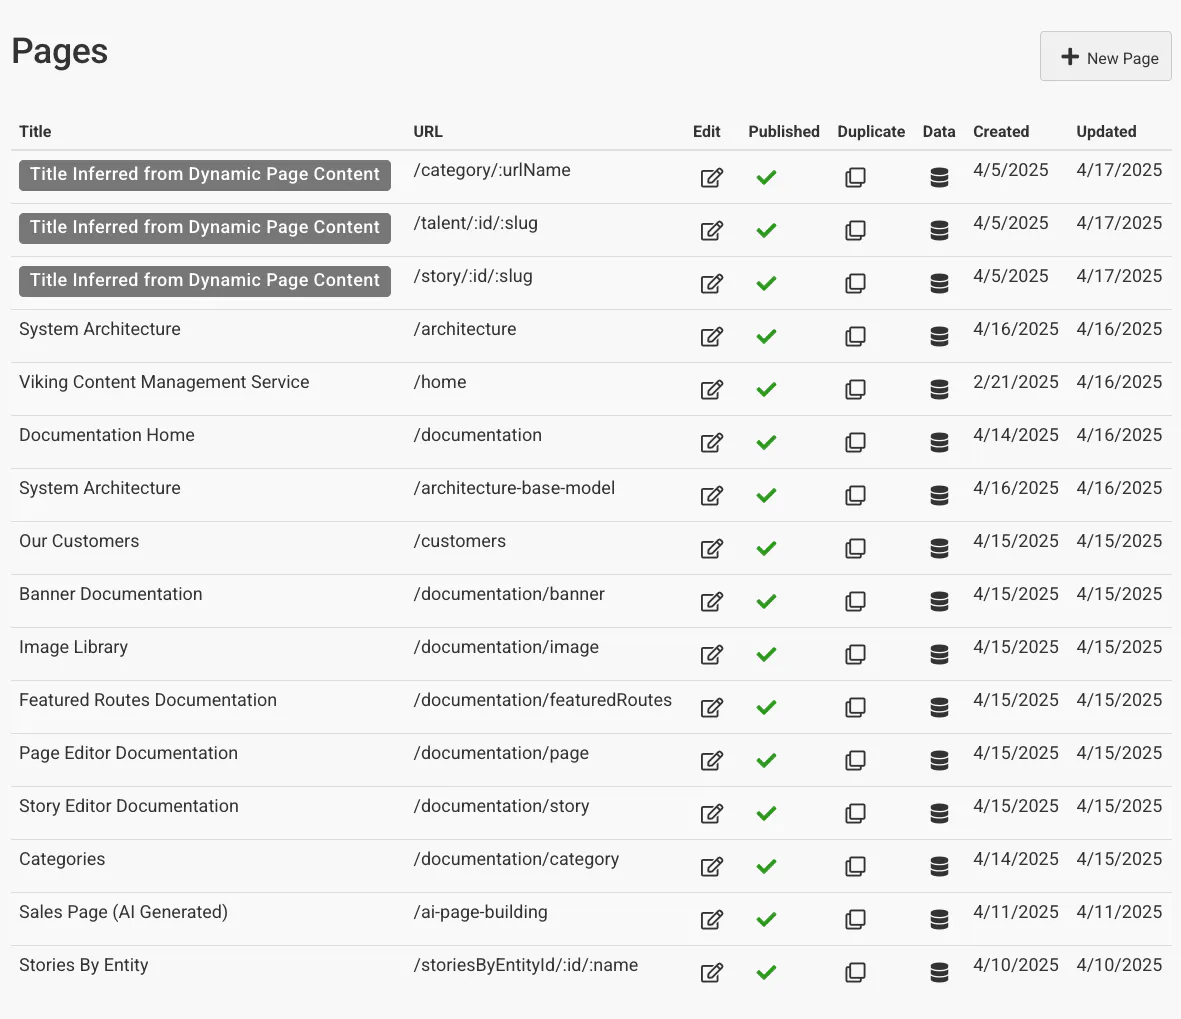Viewport: 1181px width, 1019px height.
Task: Click the Created column header
Action: tap(1000, 131)
